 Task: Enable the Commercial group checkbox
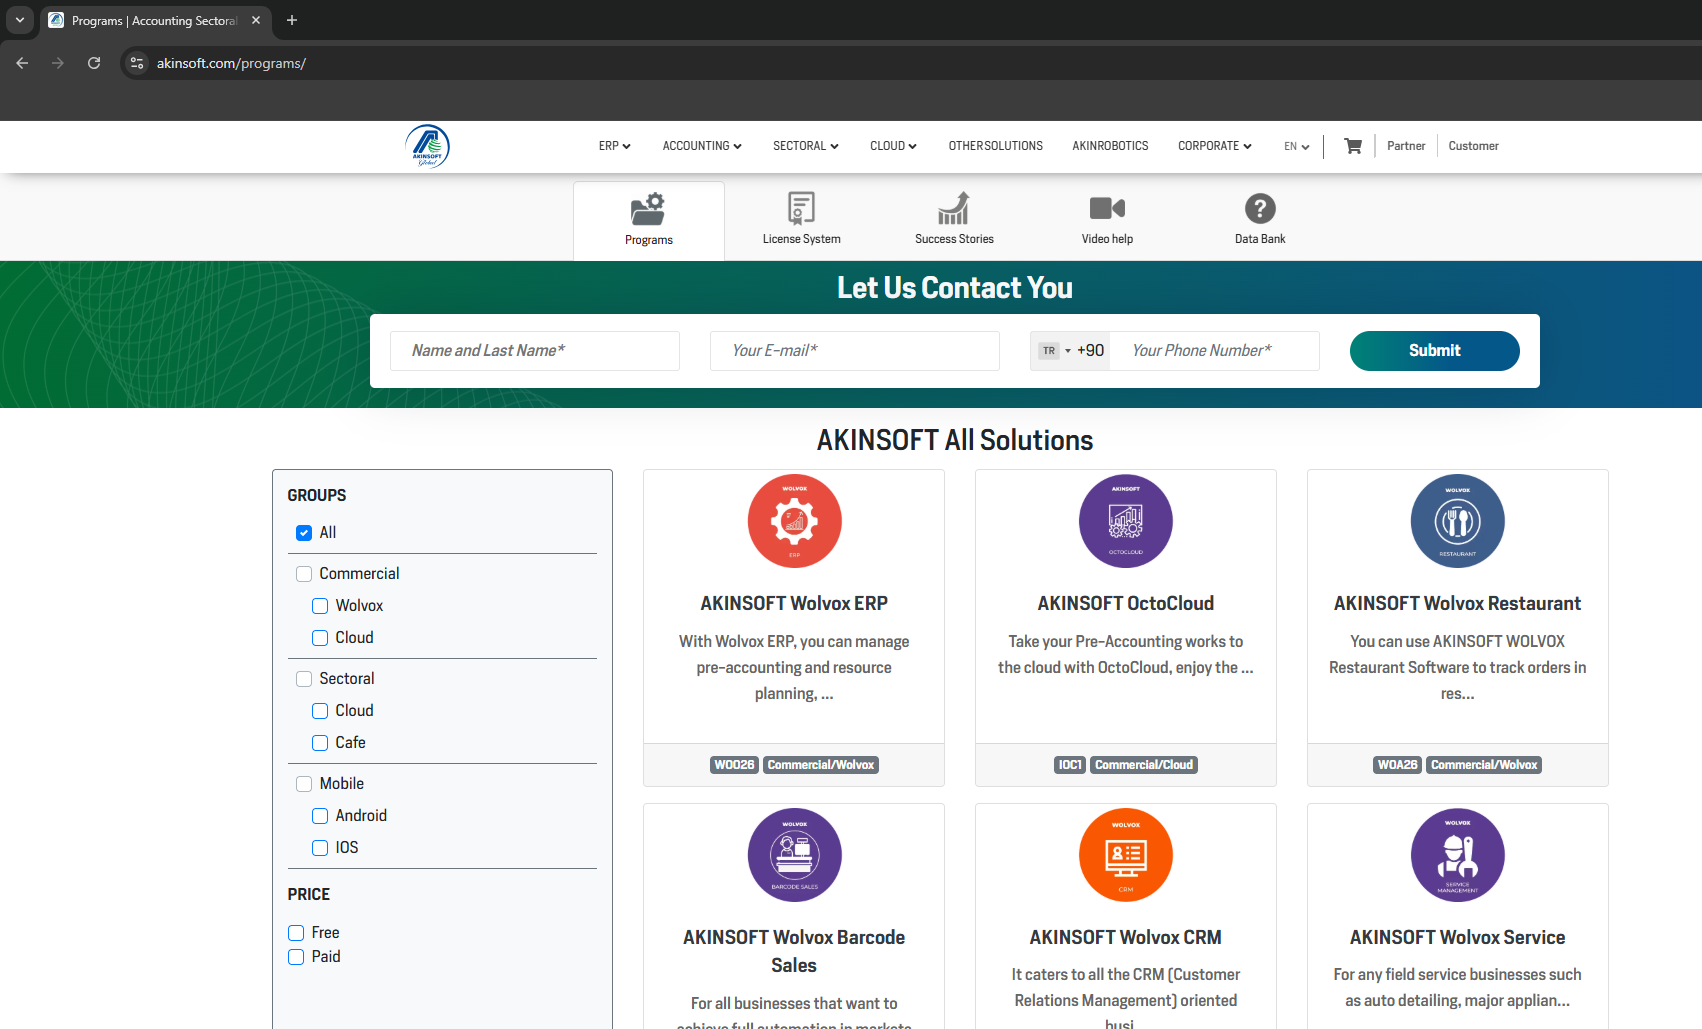(x=304, y=574)
